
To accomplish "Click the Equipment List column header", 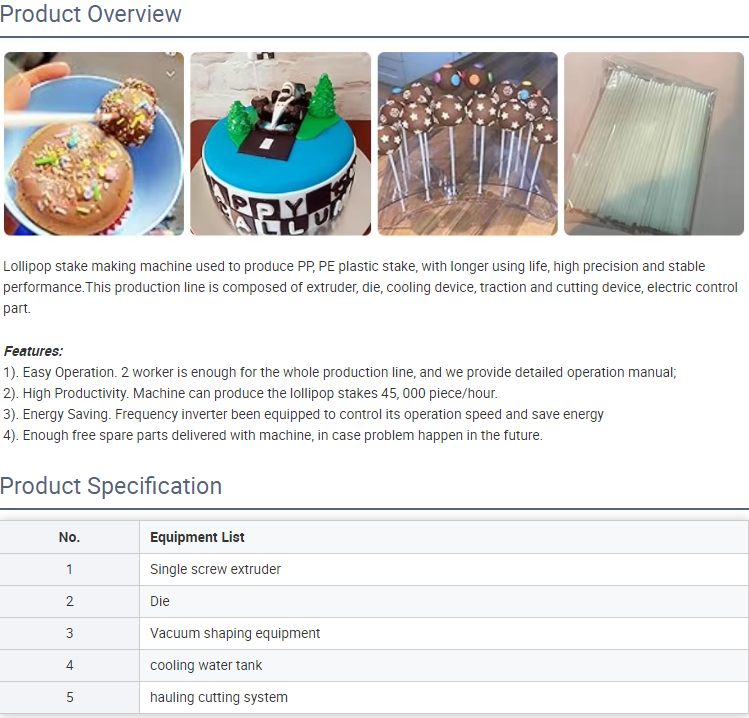I will pos(197,537).
